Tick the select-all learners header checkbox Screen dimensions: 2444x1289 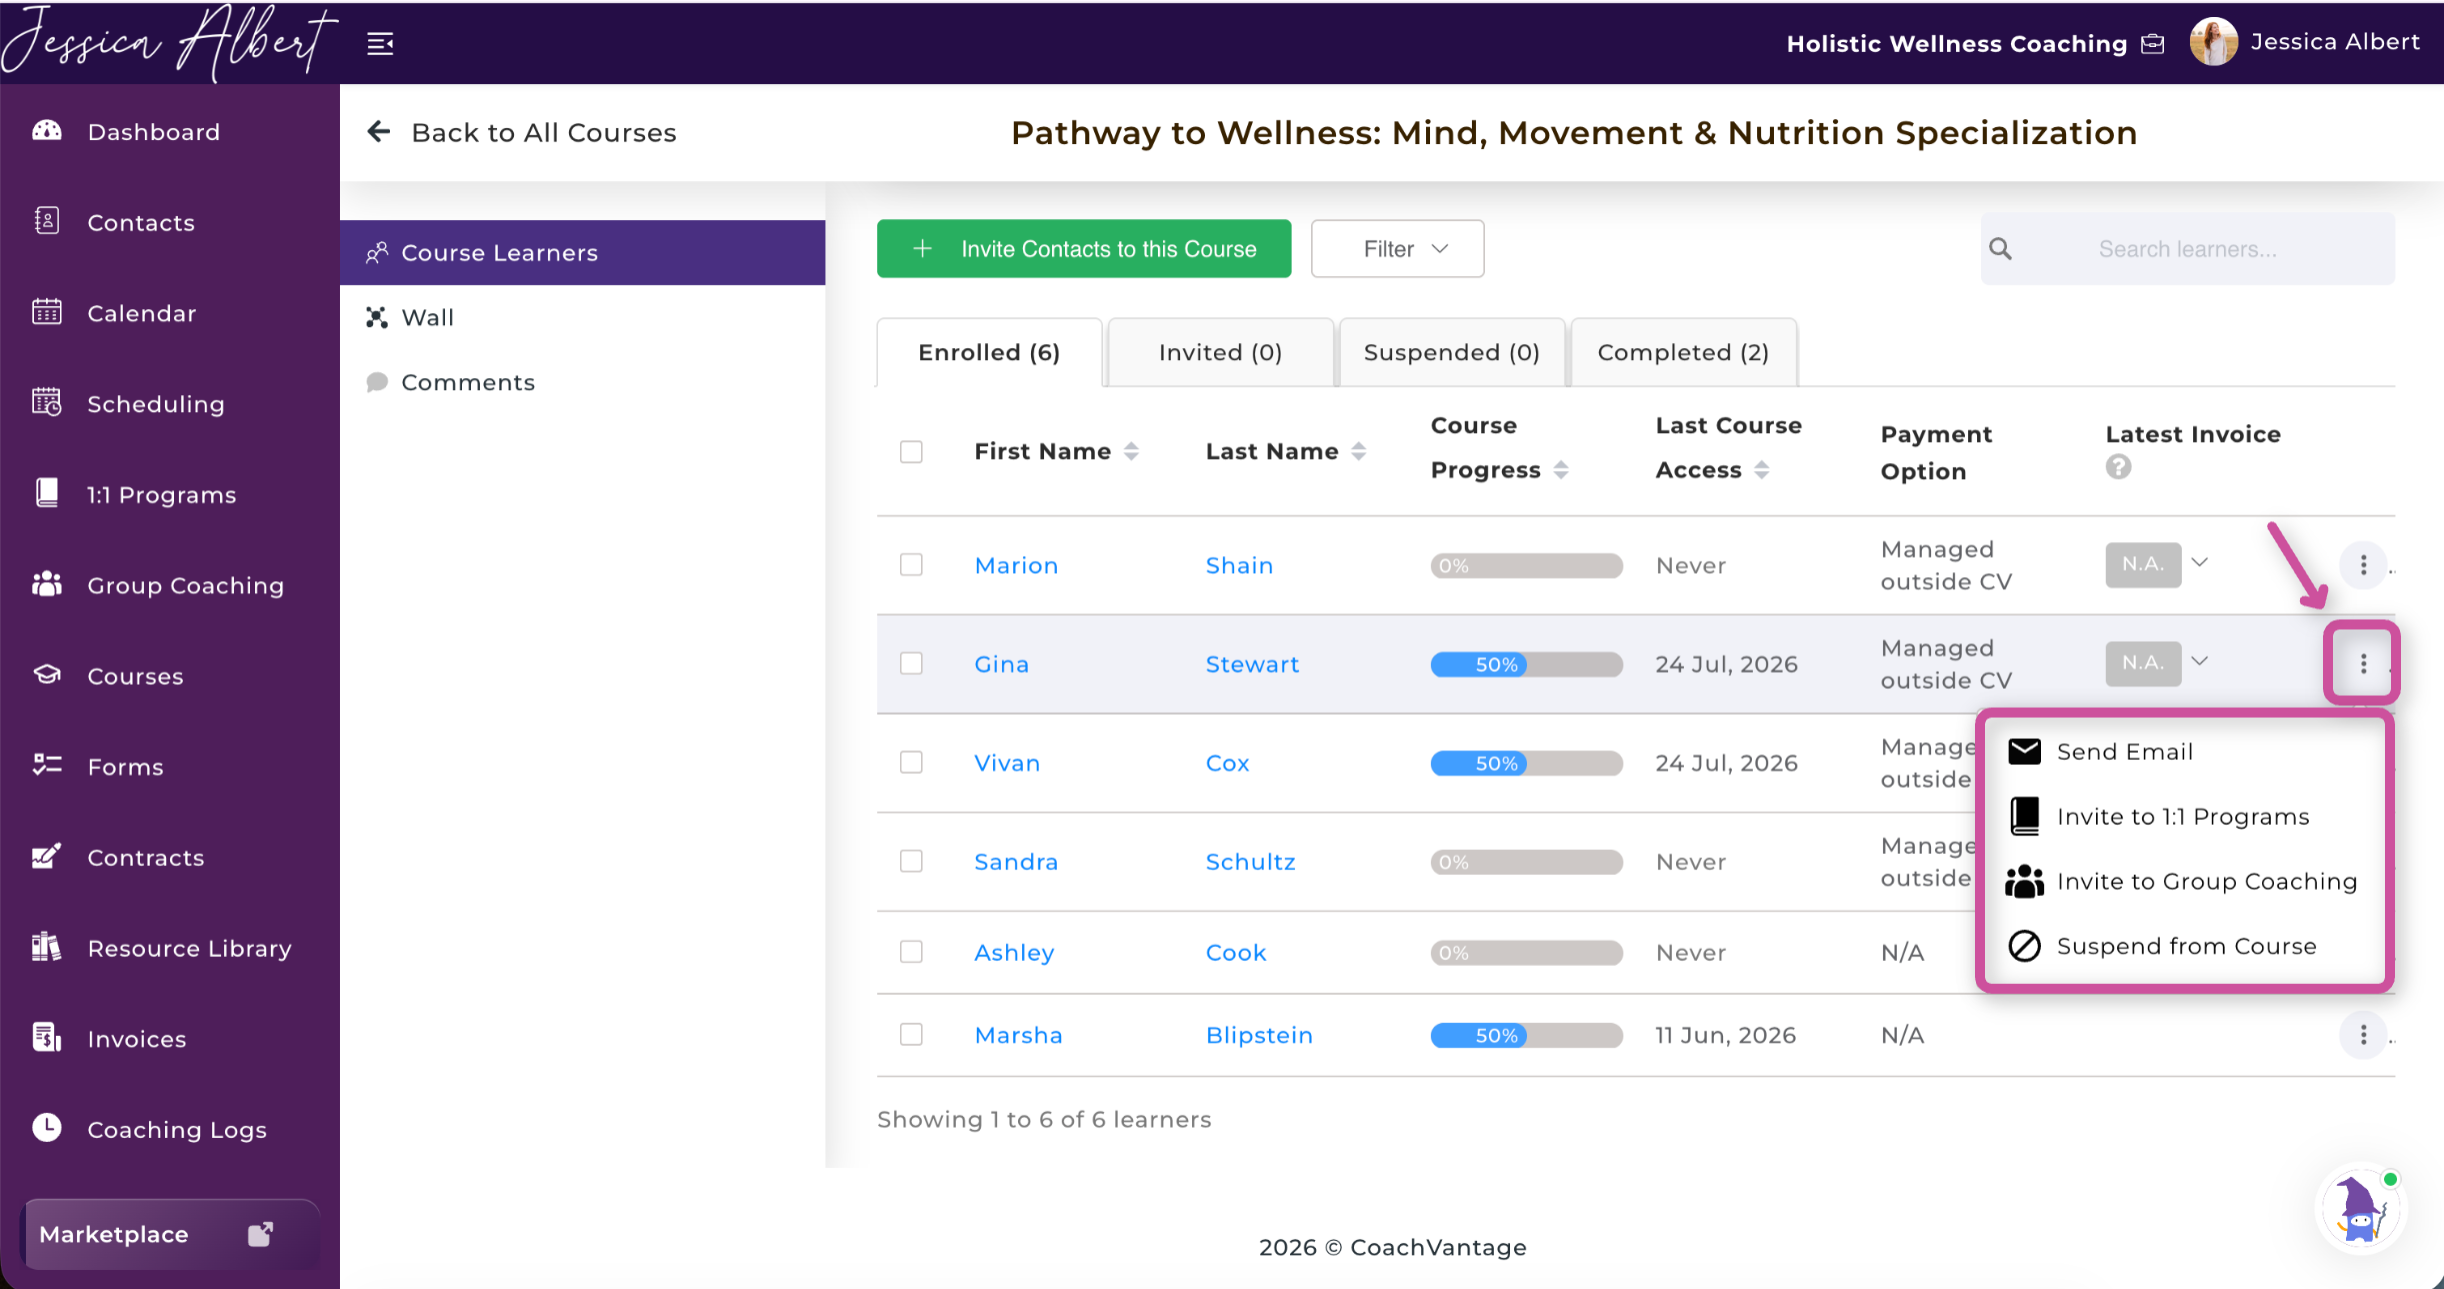click(x=911, y=452)
